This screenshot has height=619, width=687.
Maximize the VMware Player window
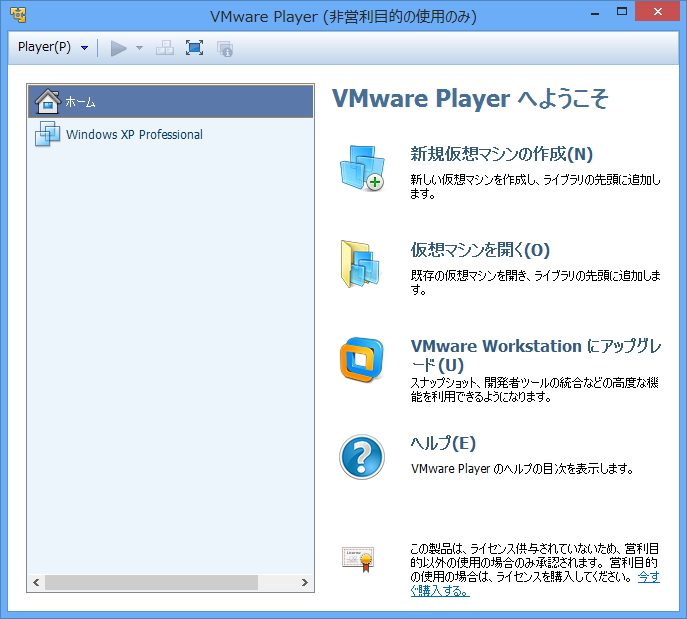622,12
